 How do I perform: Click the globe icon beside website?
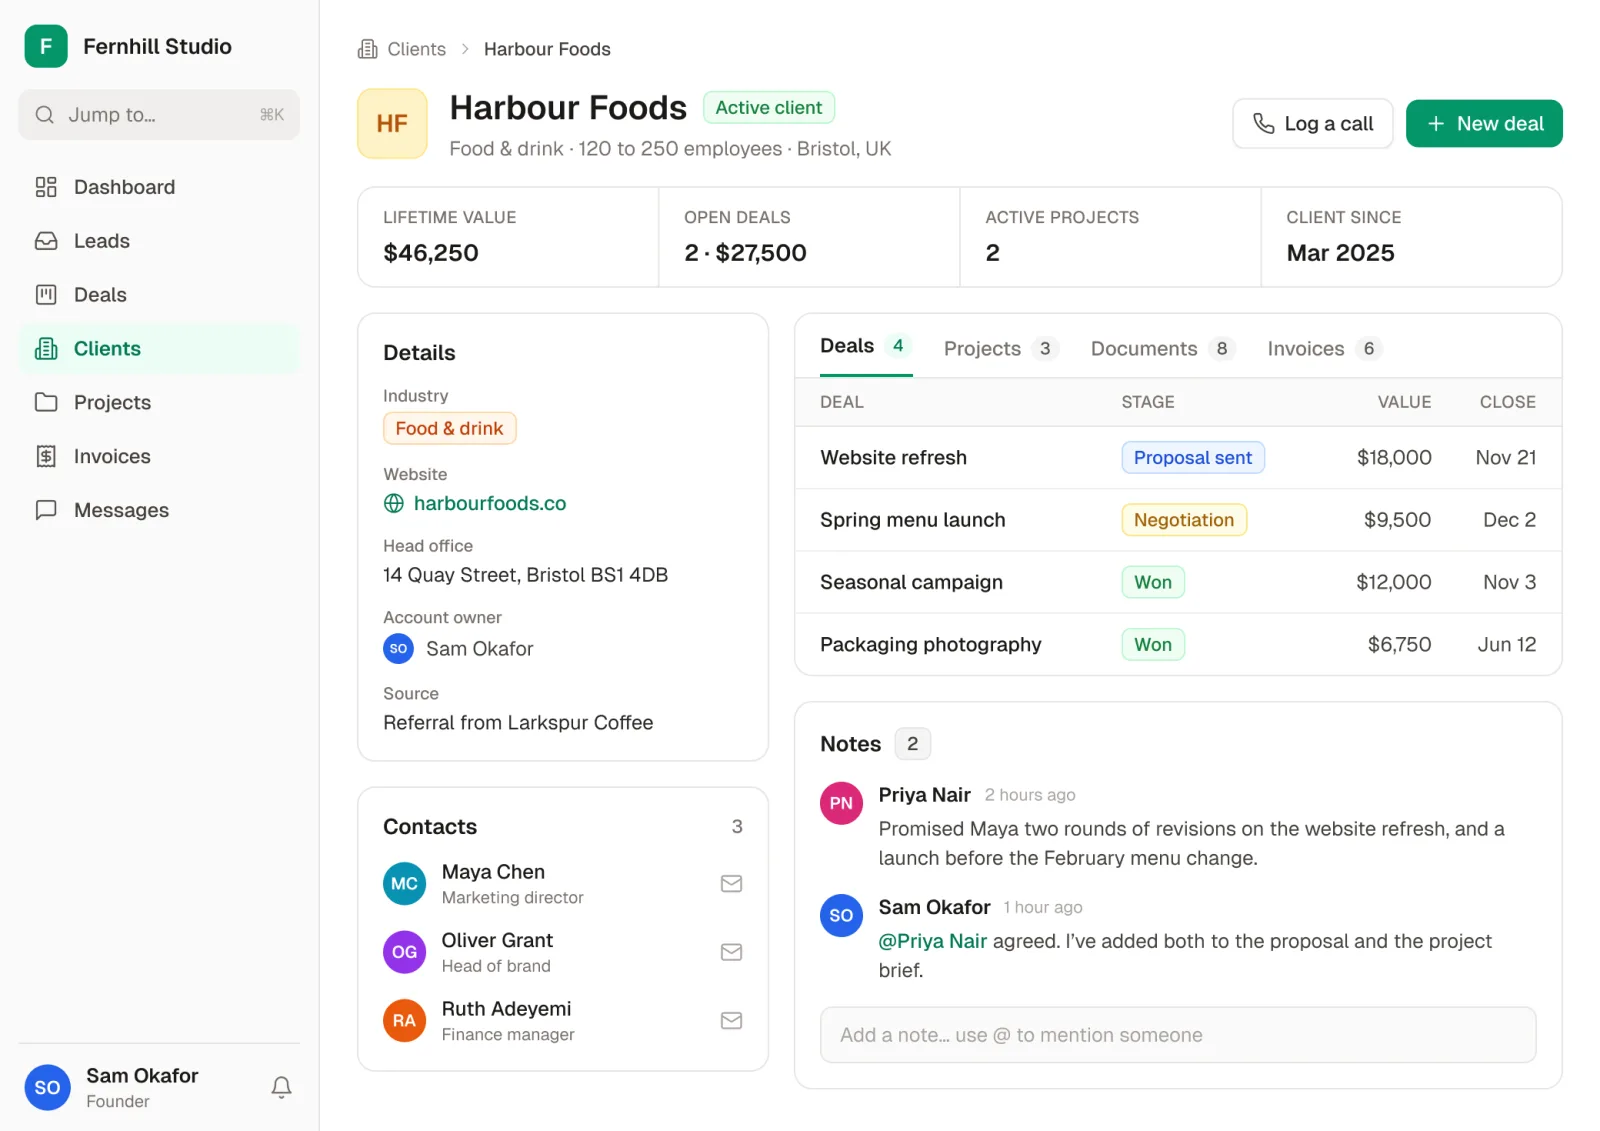point(394,503)
